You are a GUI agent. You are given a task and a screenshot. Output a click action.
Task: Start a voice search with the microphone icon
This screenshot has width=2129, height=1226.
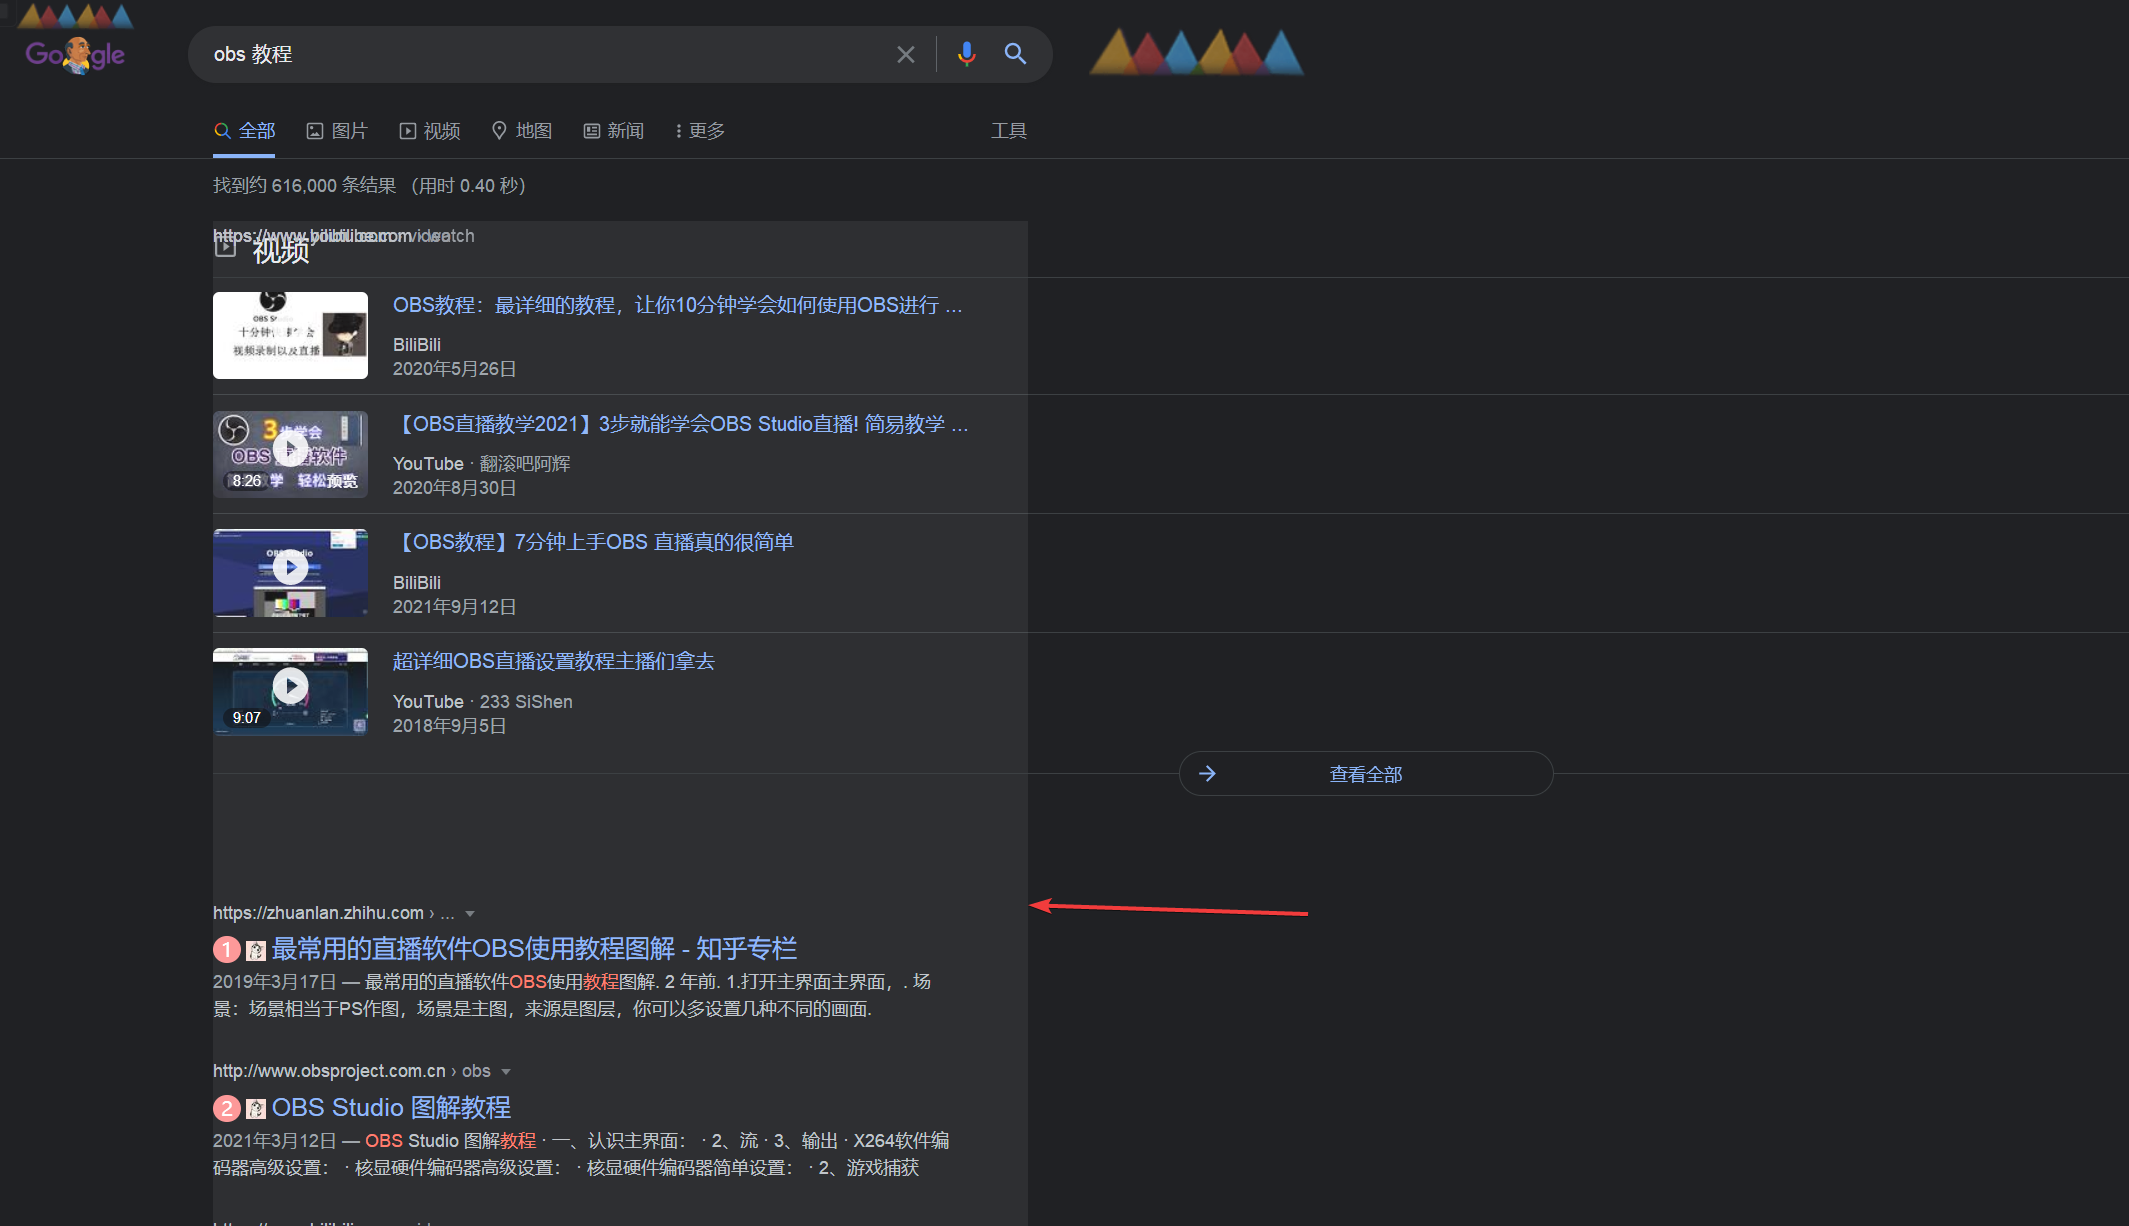click(x=966, y=54)
